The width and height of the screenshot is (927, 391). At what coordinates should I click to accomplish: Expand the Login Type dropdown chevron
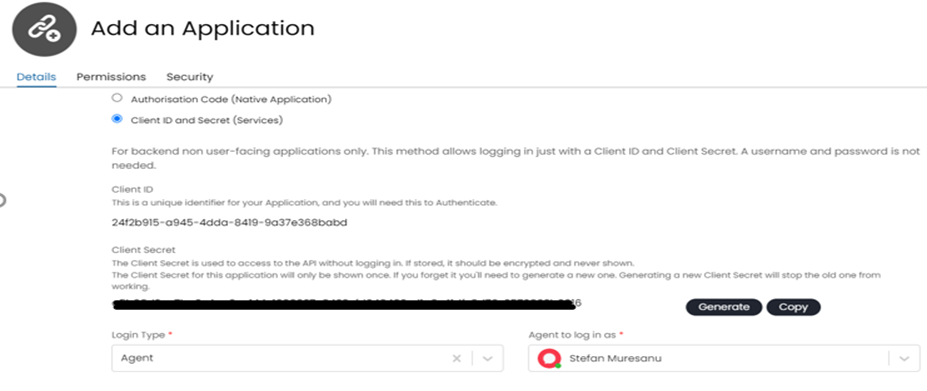(x=488, y=358)
